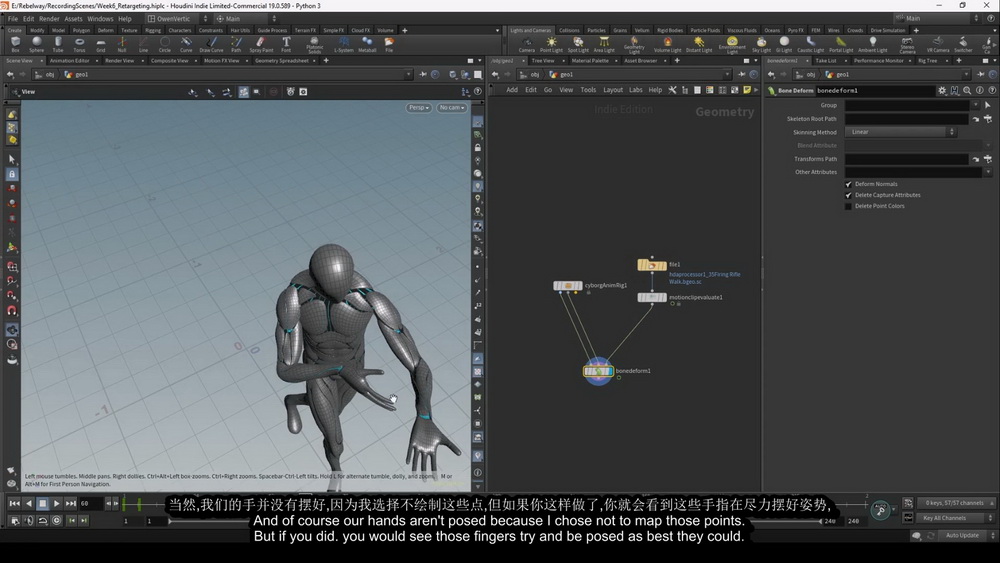
Task: Select the Sphere shelf tool
Action: [36, 44]
